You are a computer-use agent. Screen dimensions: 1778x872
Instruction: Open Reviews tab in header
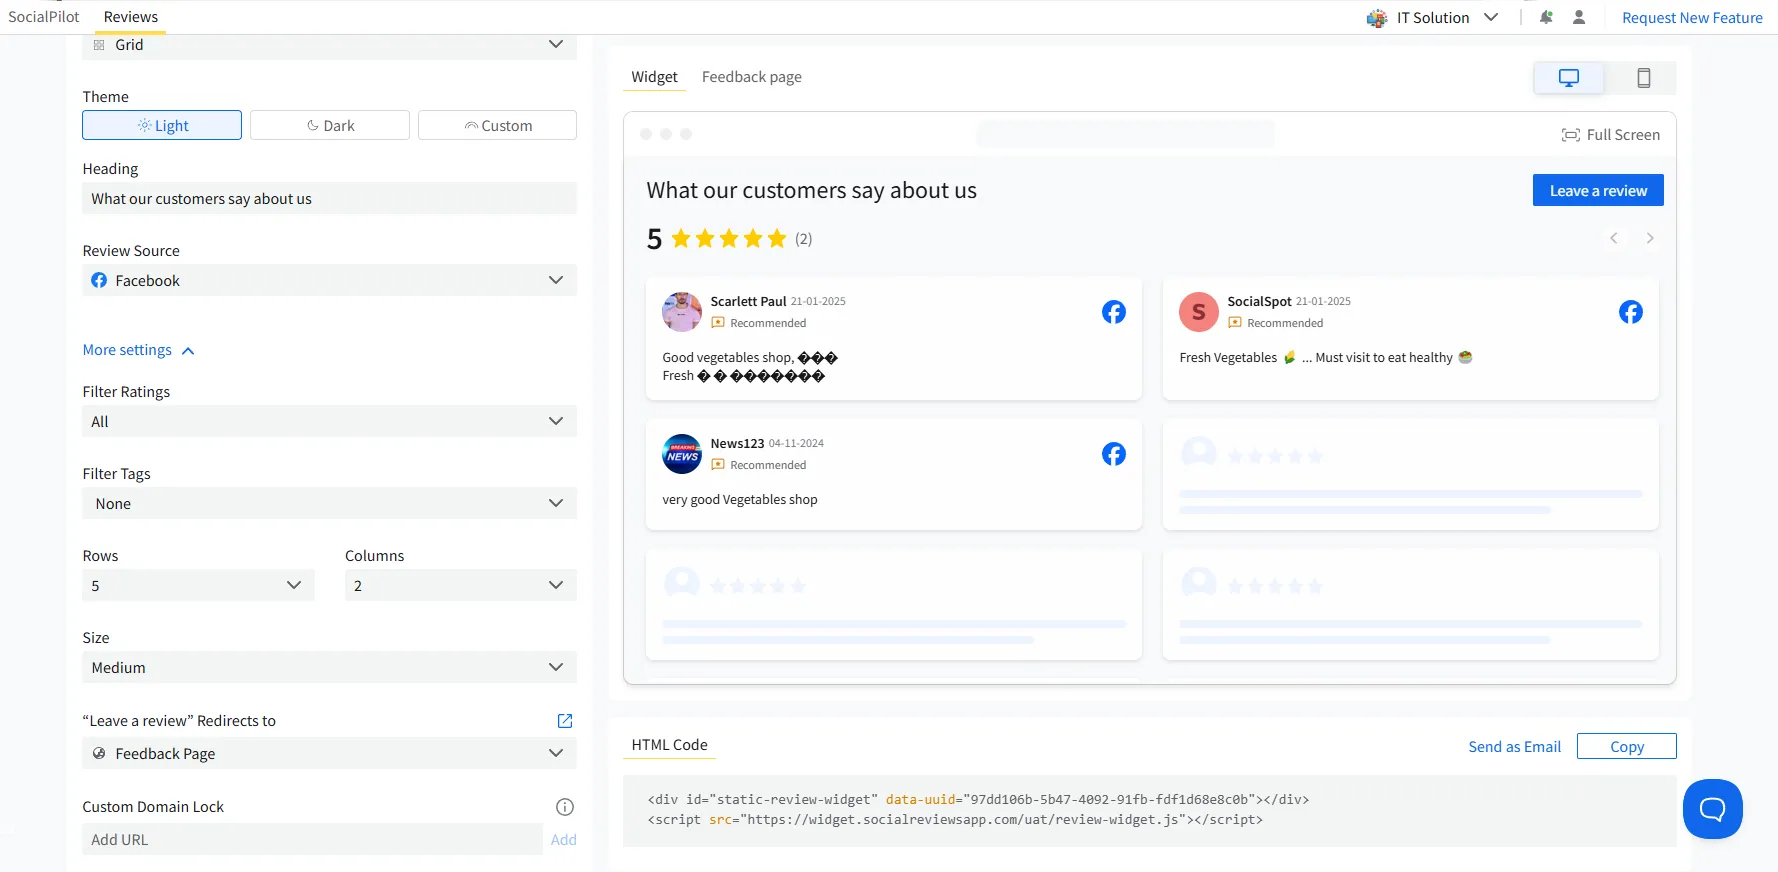tap(131, 17)
